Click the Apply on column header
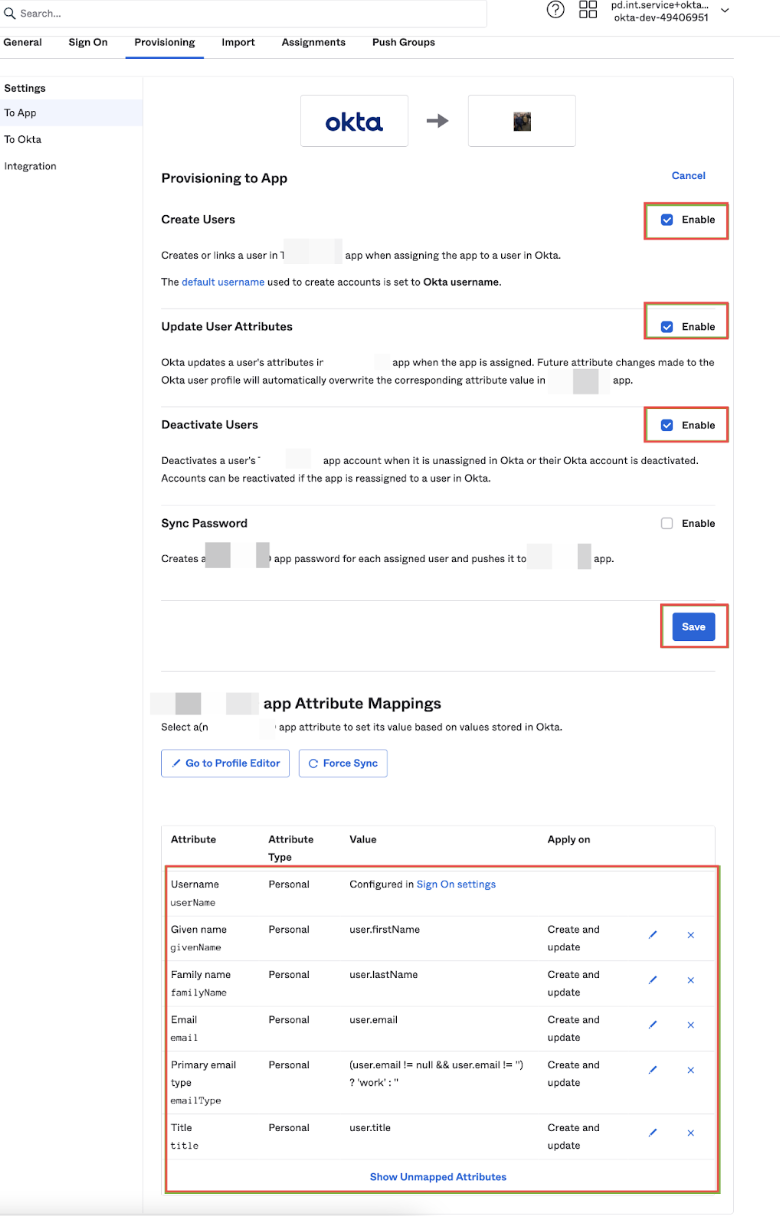 569,839
